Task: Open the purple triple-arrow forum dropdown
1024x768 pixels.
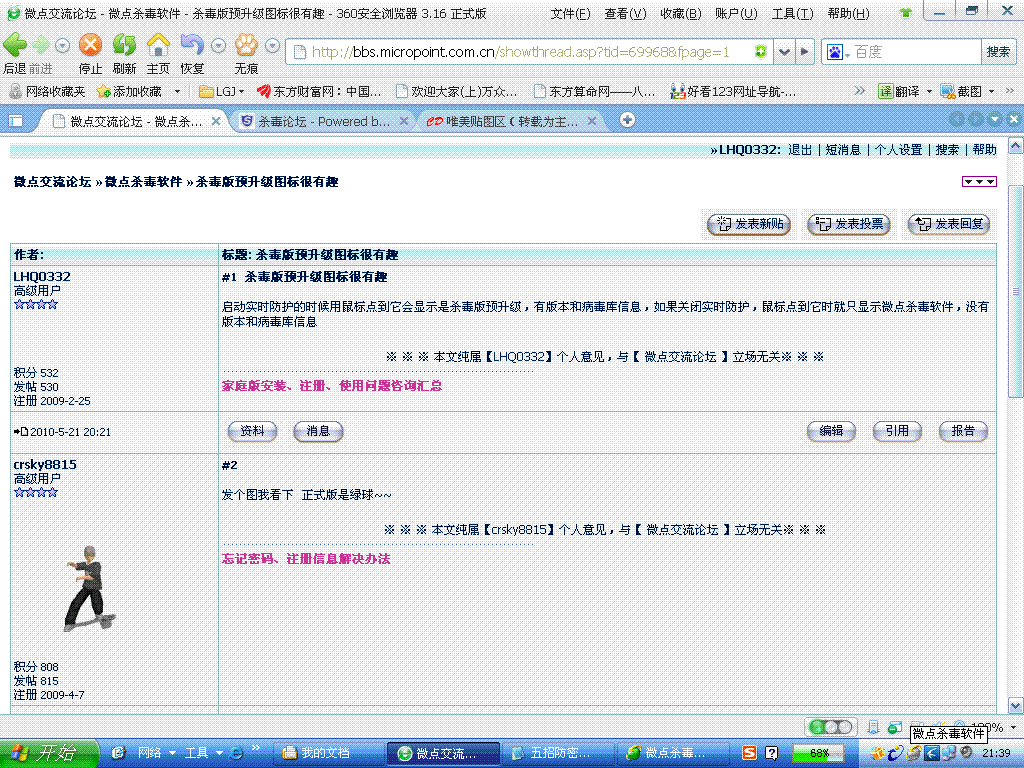Action: click(979, 182)
